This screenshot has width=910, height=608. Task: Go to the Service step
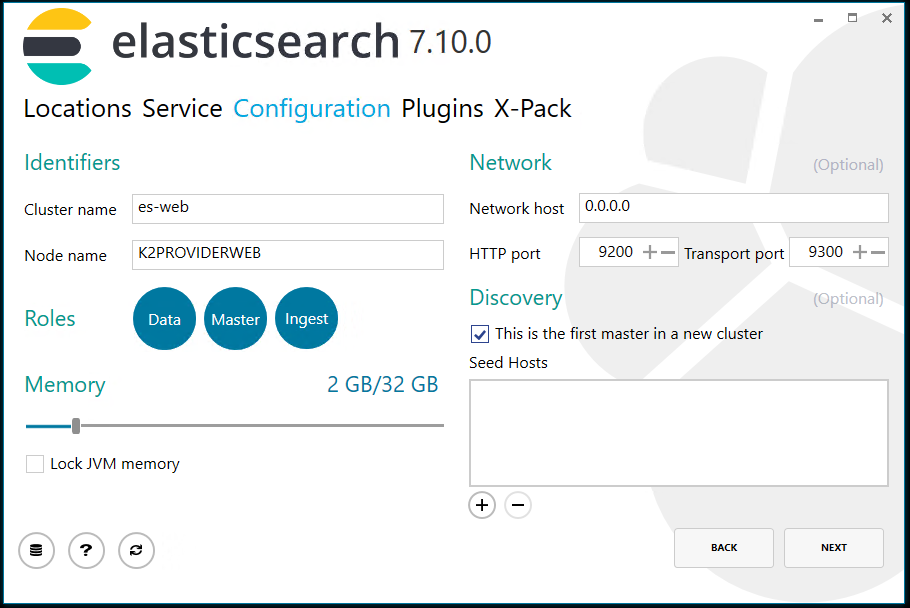[182, 108]
